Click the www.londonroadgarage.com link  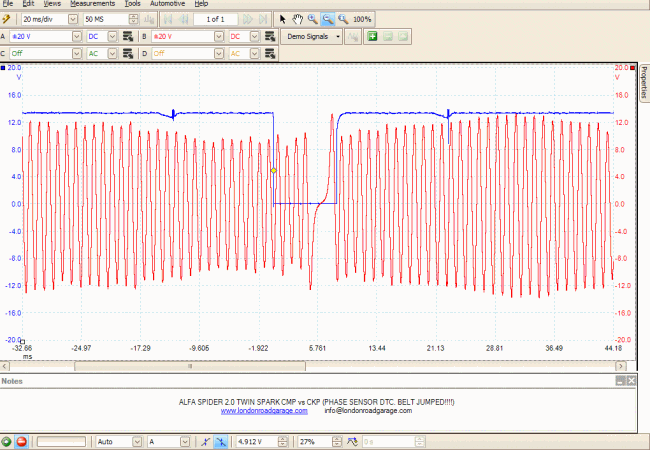click(x=264, y=410)
